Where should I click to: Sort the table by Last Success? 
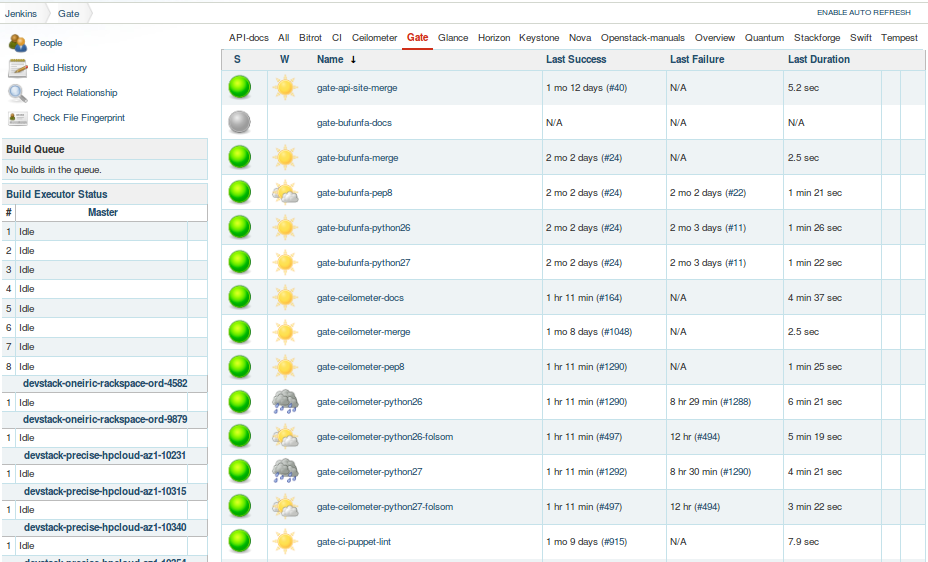(x=576, y=59)
